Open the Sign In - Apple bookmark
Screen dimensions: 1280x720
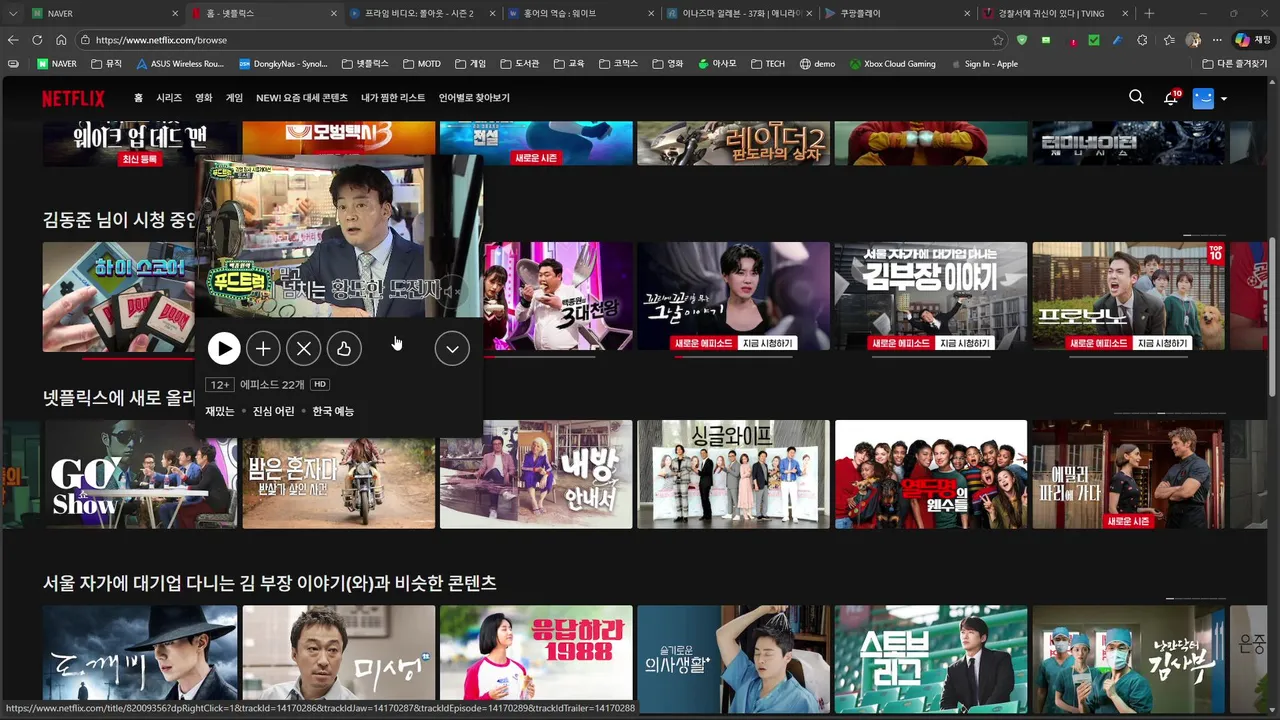click(984, 64)
